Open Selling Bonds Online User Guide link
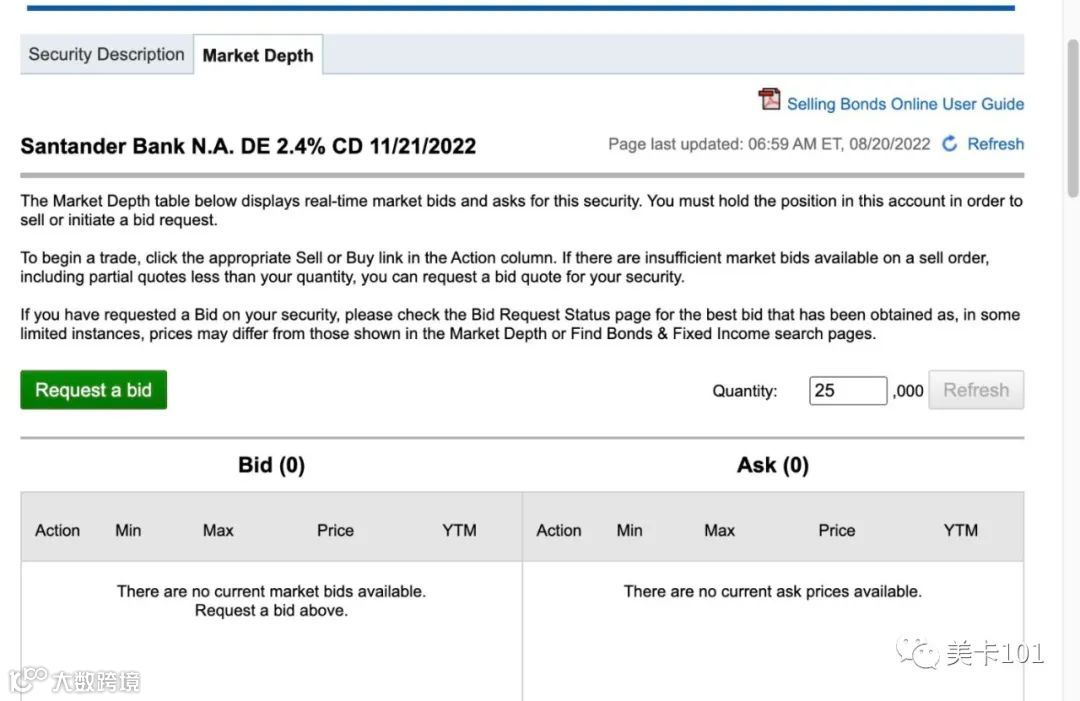The image size is (1080, 701). tap(905, 104)
